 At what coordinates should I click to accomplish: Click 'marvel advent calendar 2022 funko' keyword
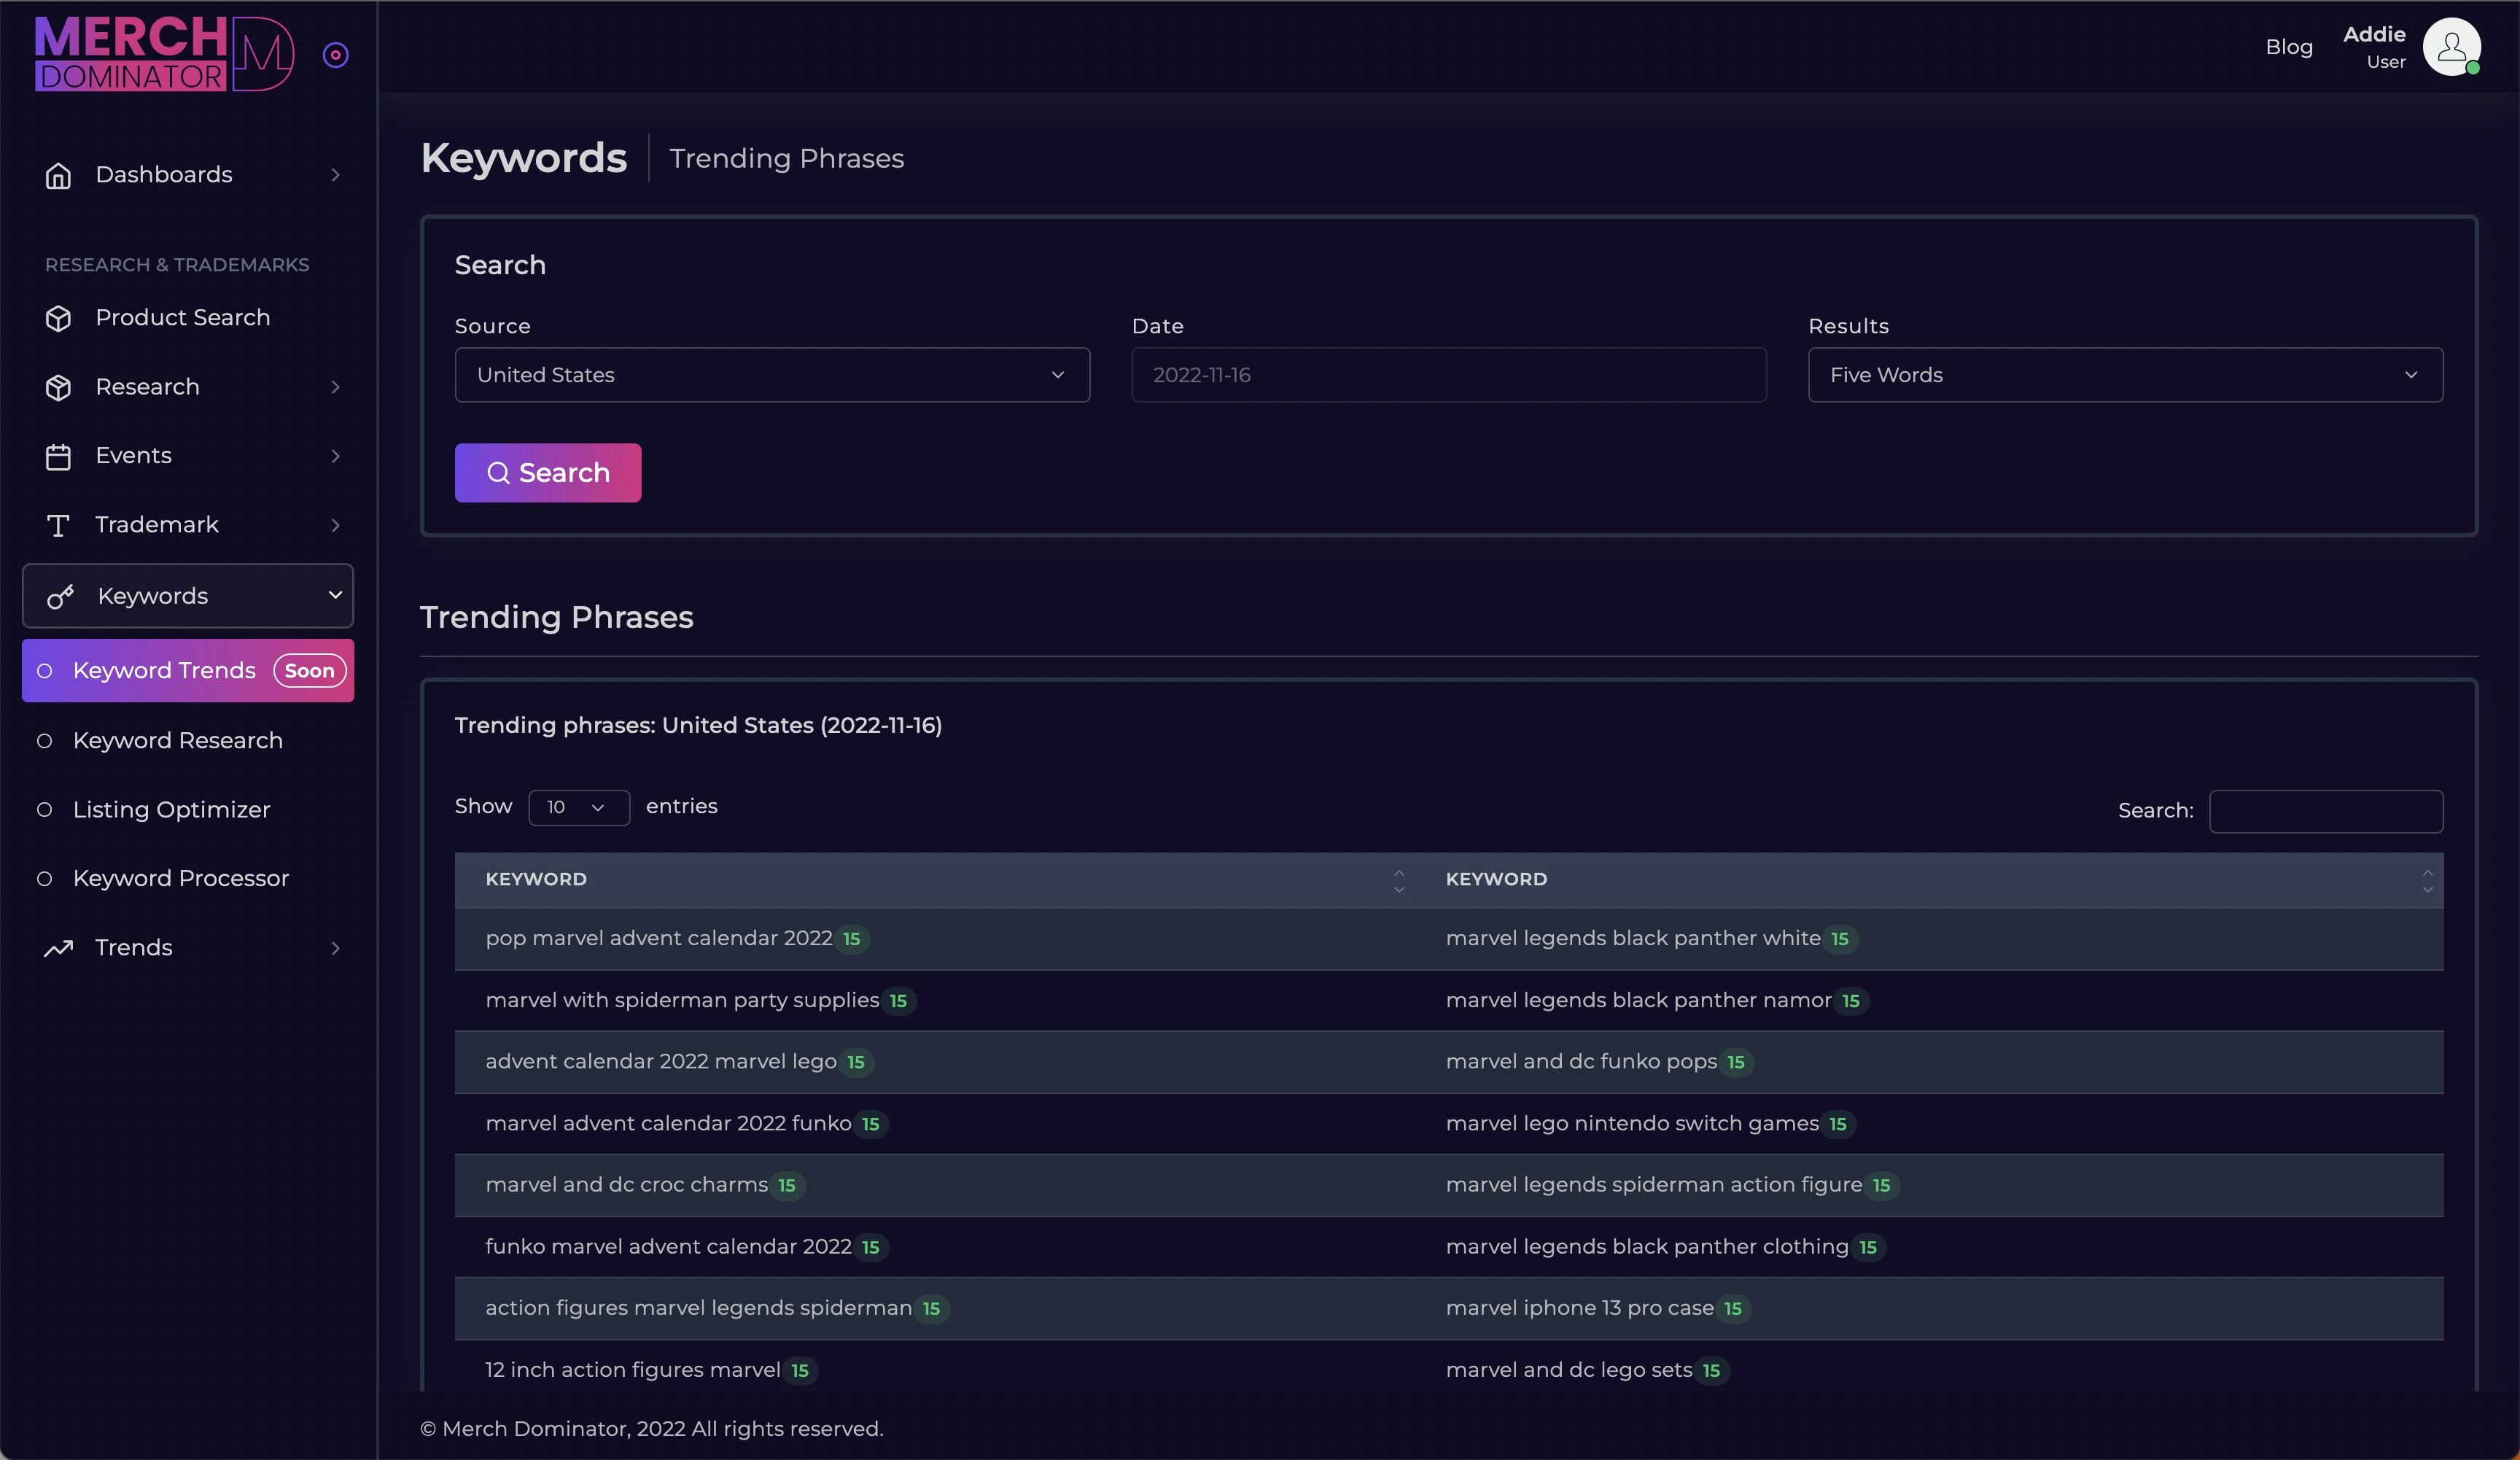coord(668,1123)
